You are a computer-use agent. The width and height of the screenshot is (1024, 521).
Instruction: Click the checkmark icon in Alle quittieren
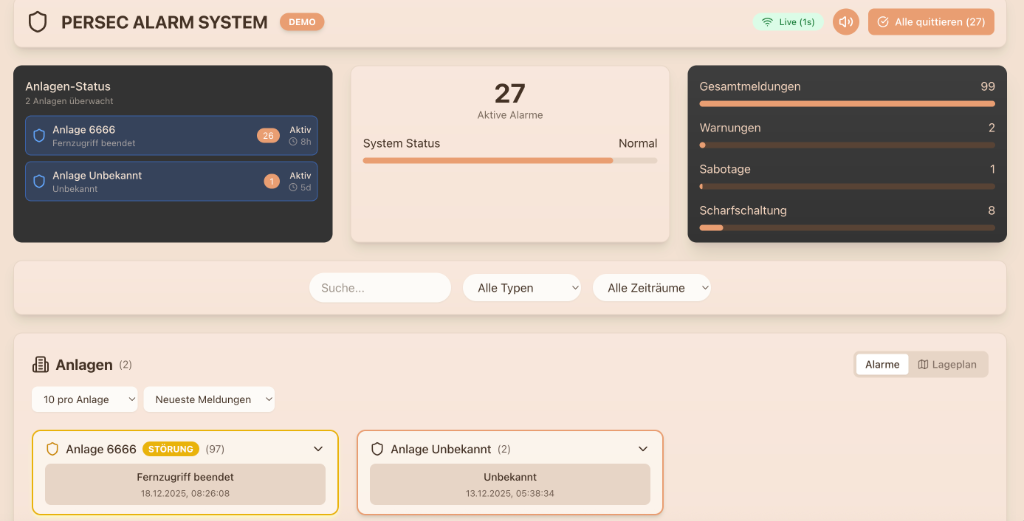pos(883,22)
